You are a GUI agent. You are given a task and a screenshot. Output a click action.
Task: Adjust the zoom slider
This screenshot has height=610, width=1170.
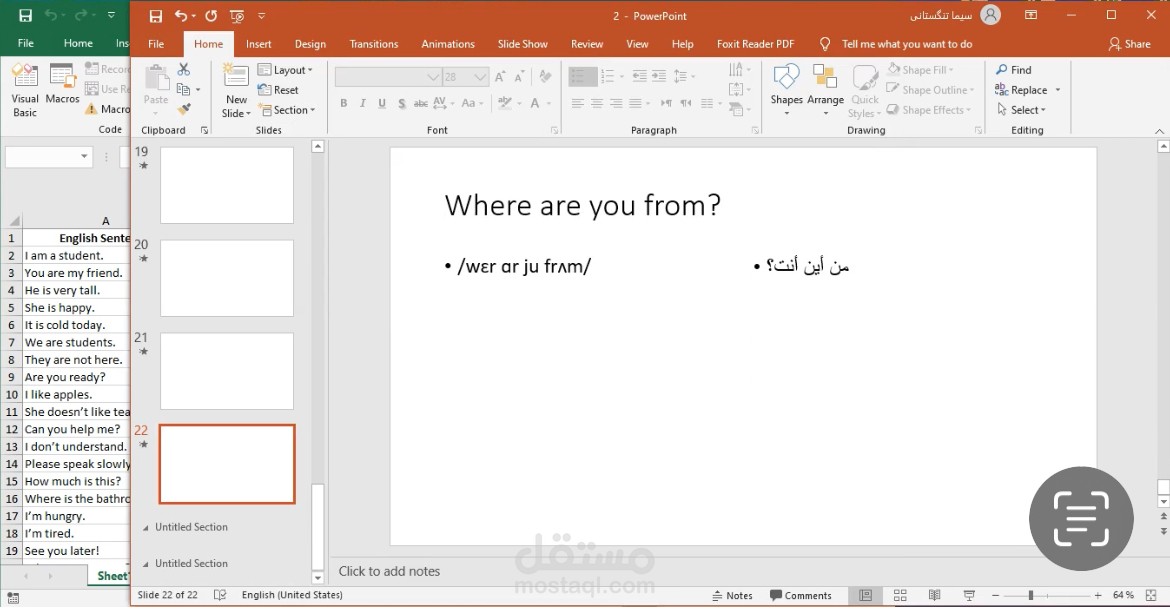point(1030,595)
